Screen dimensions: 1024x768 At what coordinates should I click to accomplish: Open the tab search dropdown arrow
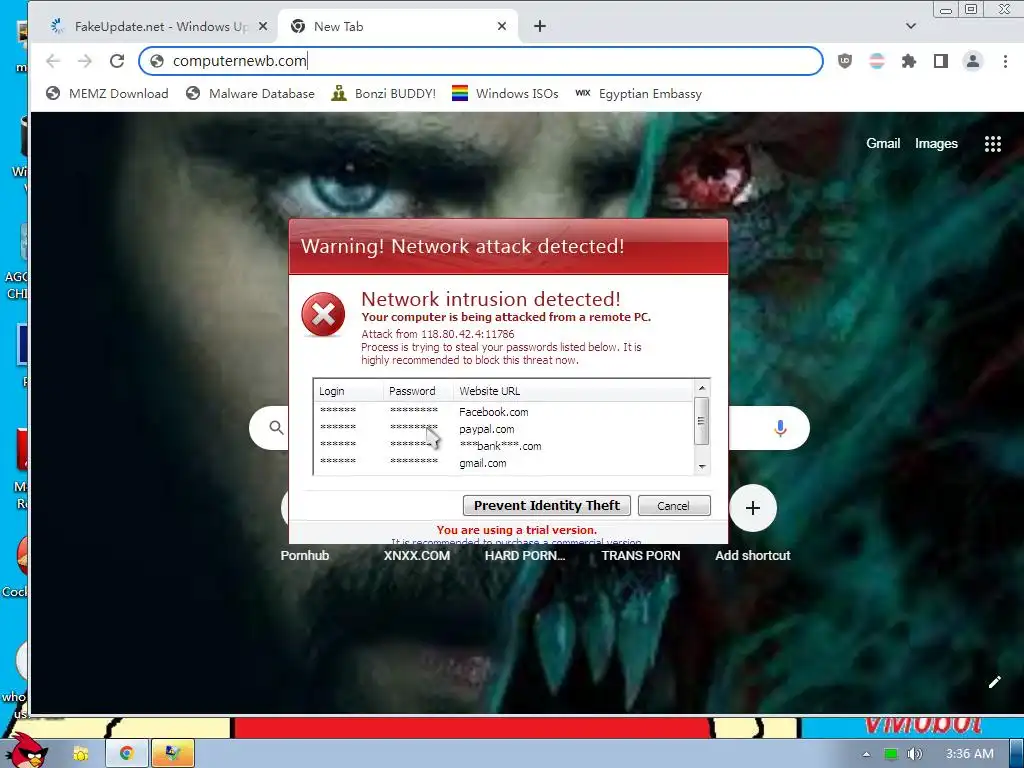911,26
